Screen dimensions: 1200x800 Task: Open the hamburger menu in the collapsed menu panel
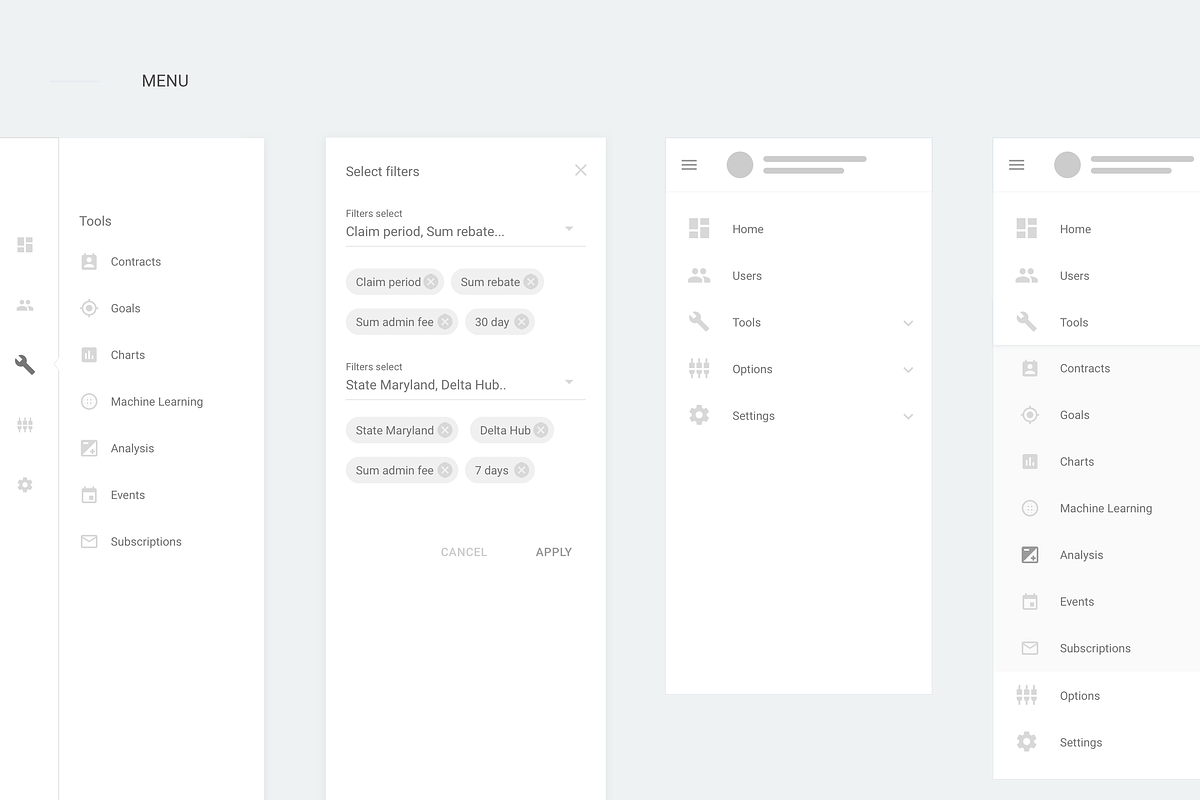689,165
